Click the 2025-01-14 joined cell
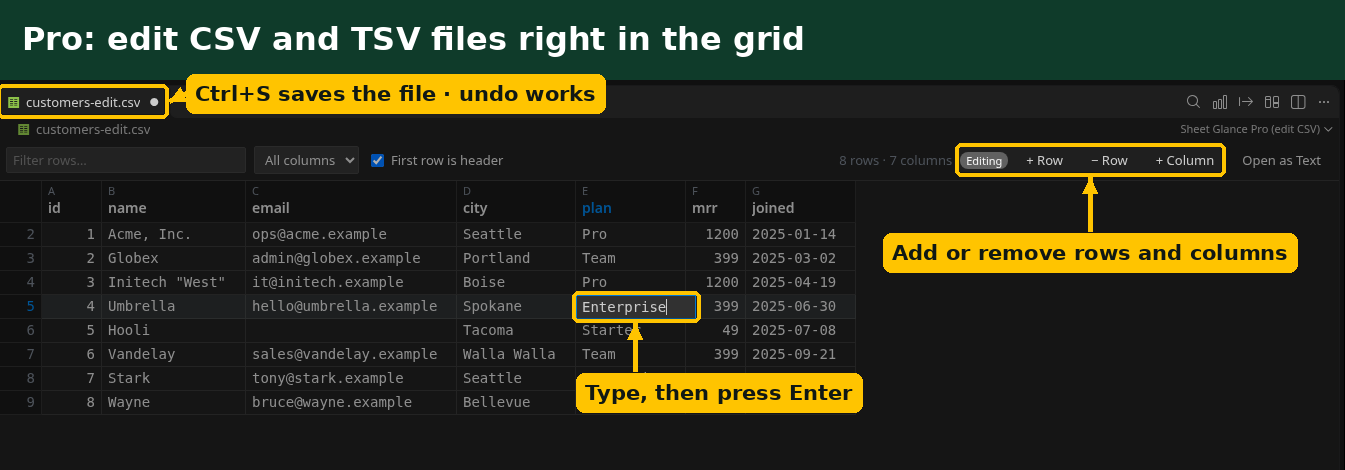Screen dimensions: 1345x470 [x=800, y=234]
